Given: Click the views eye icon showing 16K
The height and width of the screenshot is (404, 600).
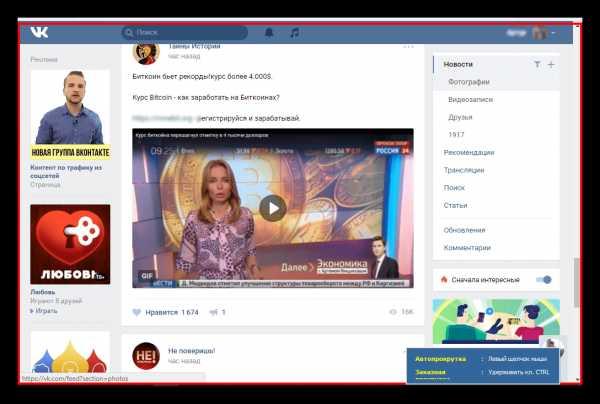Looking at the screenshot, I should (x=393, y=312).
